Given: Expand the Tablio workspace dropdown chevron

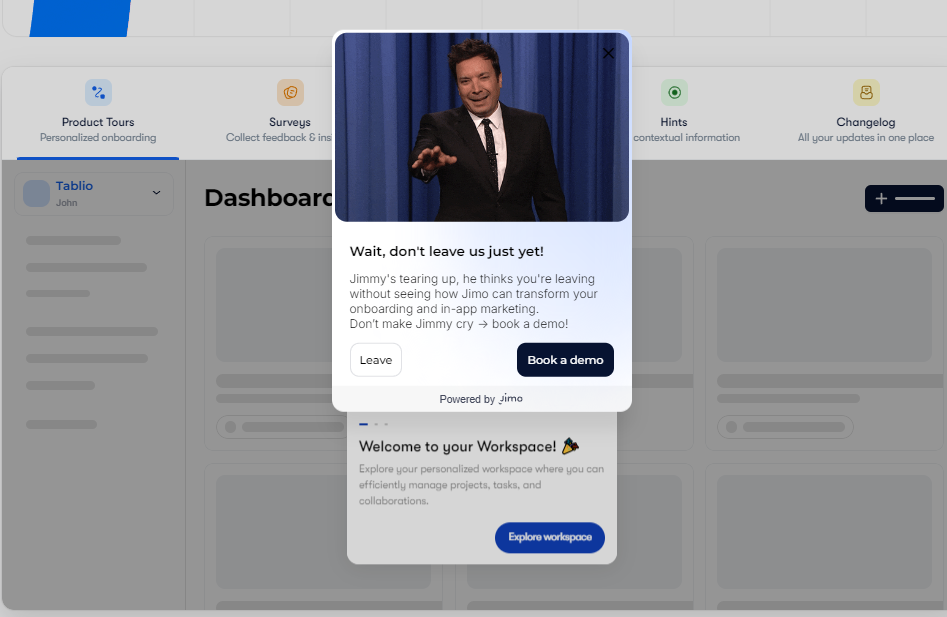Looking at the screenshot, I should [x=156, y=193].
